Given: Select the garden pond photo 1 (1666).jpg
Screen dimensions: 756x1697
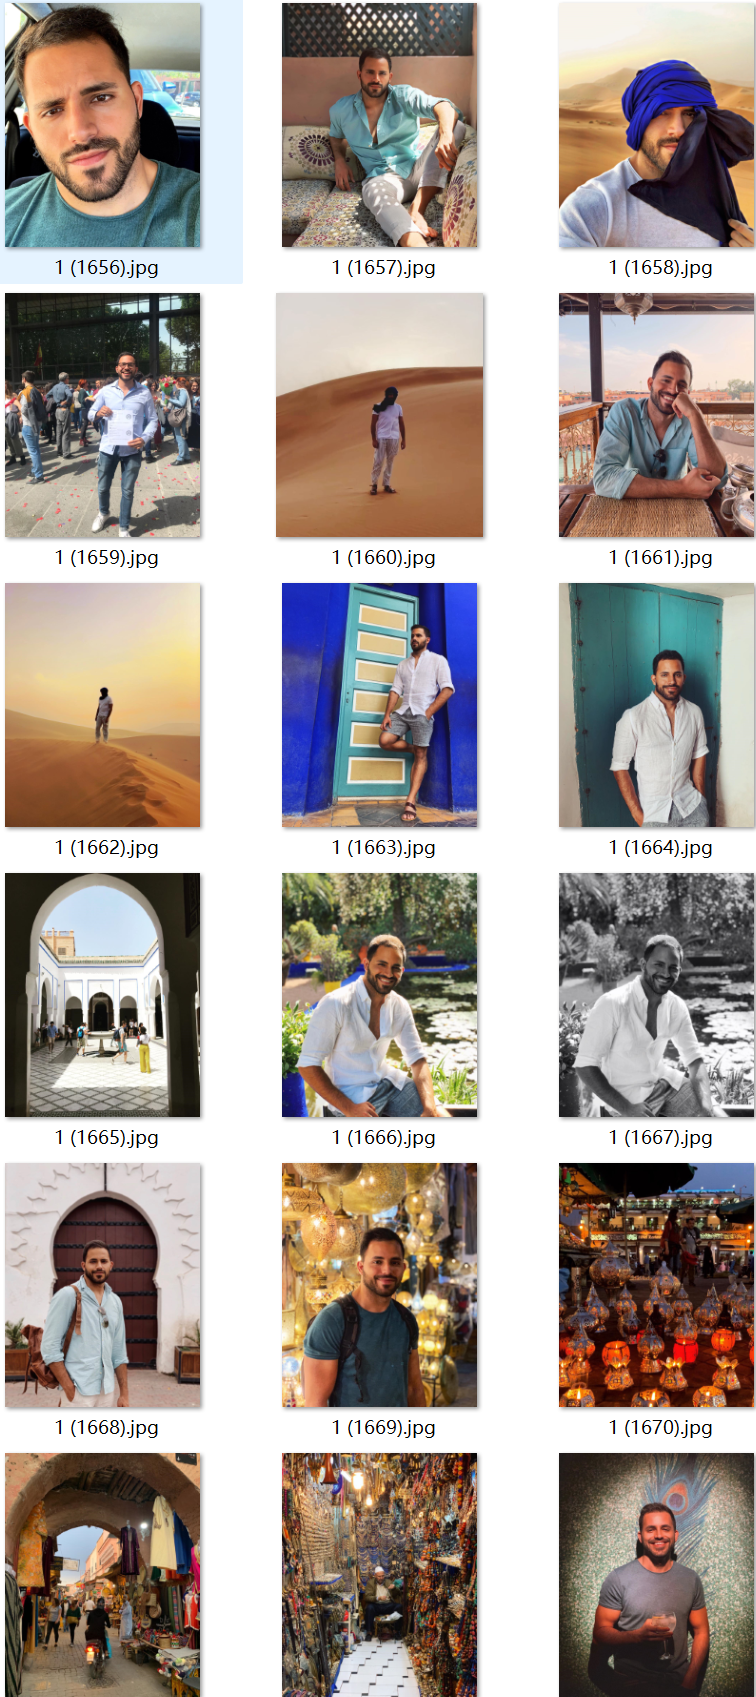Looking at the screenshot, I should (380, 995).
